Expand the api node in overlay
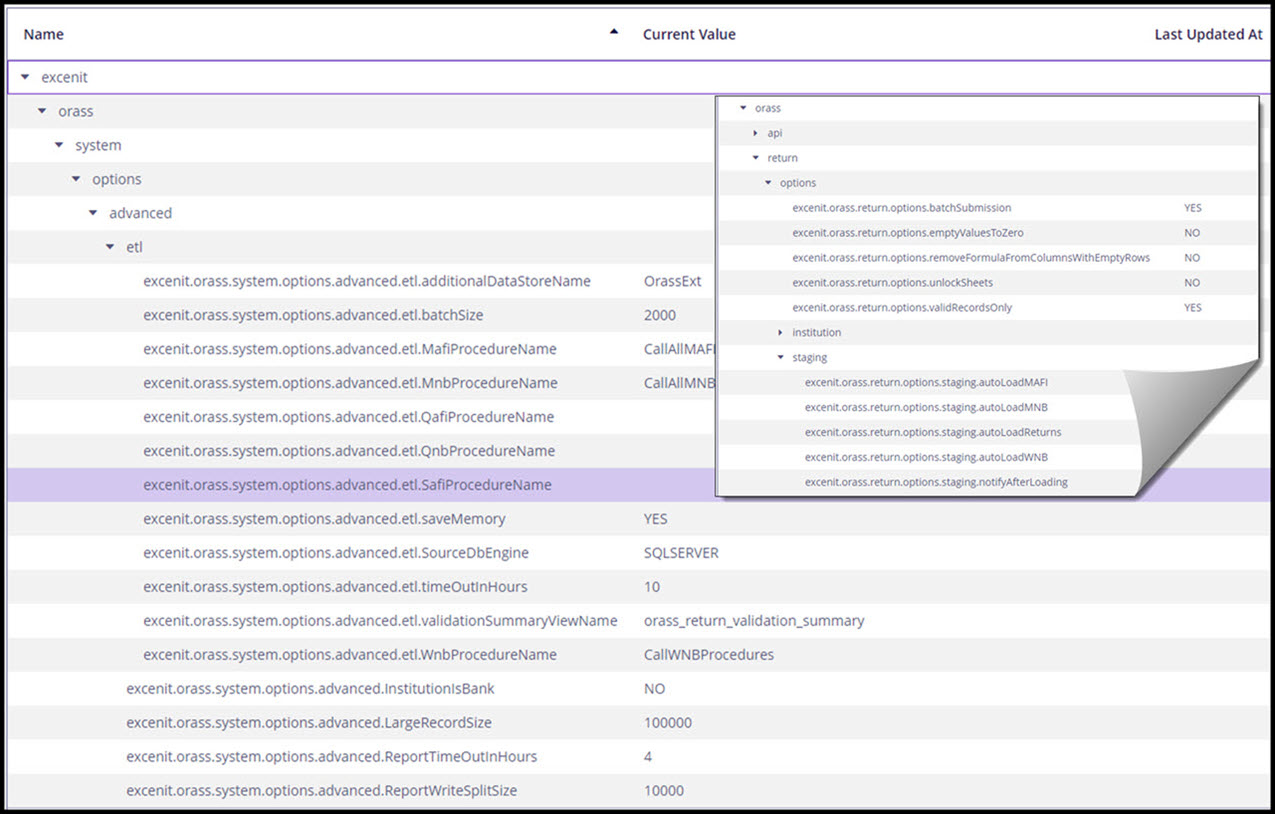This screenshot has height=814, width=1275. (755, 133)
